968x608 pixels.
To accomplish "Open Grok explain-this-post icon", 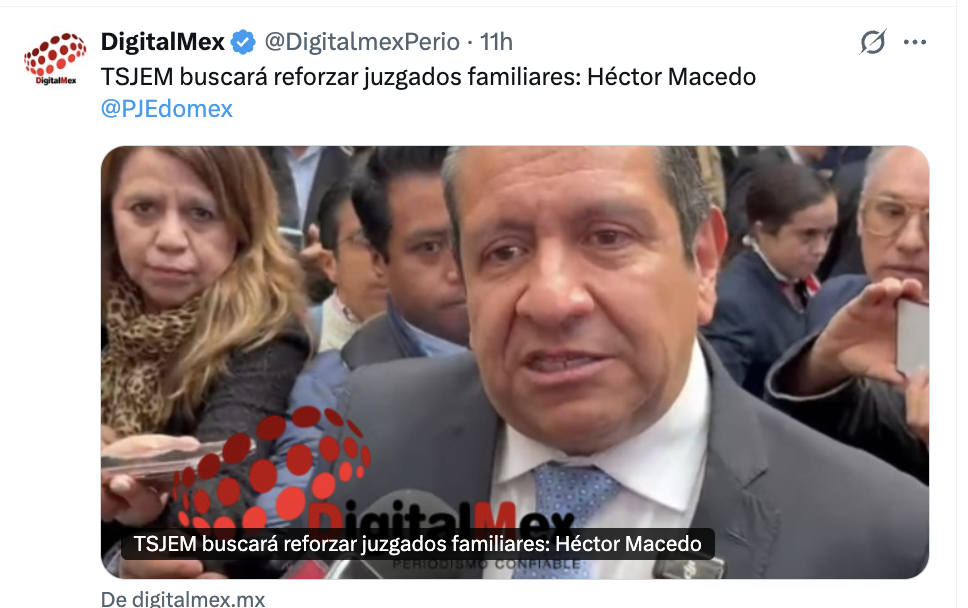I will pos(873,42).
